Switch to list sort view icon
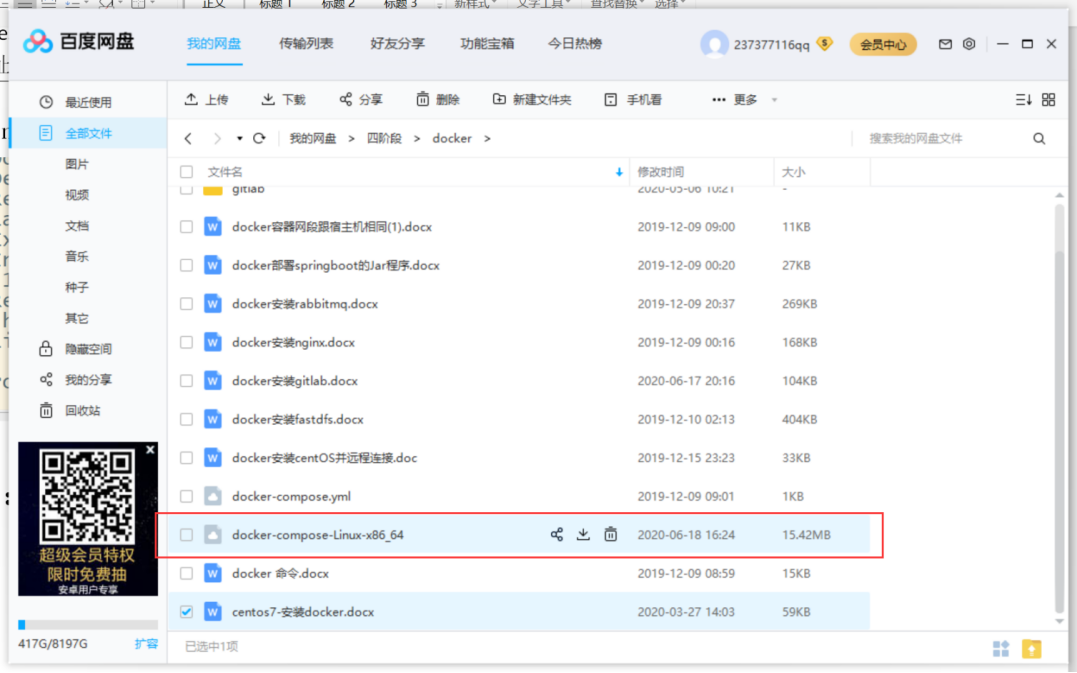Viewport: 1077px width, 673px height. pos(1023,100)
